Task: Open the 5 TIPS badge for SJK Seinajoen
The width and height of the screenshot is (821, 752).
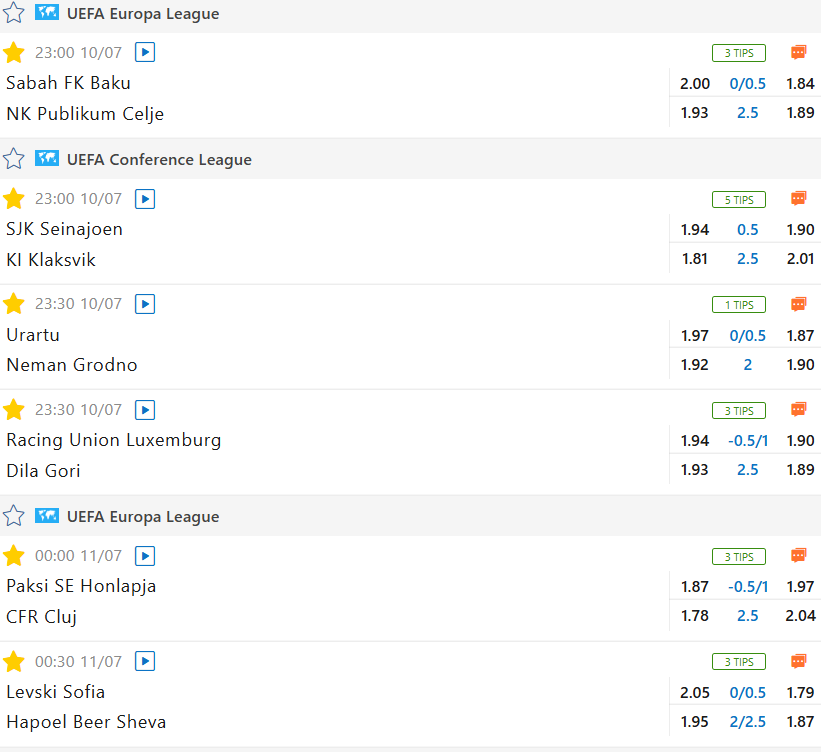Action: 738,199
